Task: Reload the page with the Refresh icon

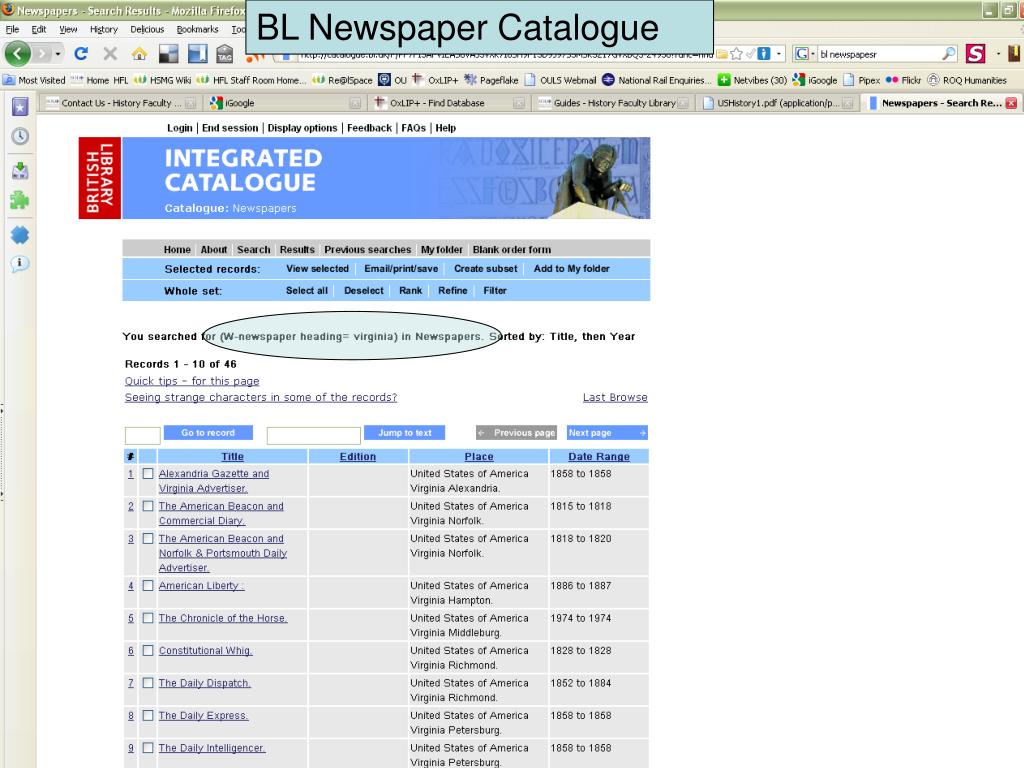Action: click(x=81, y=54)
